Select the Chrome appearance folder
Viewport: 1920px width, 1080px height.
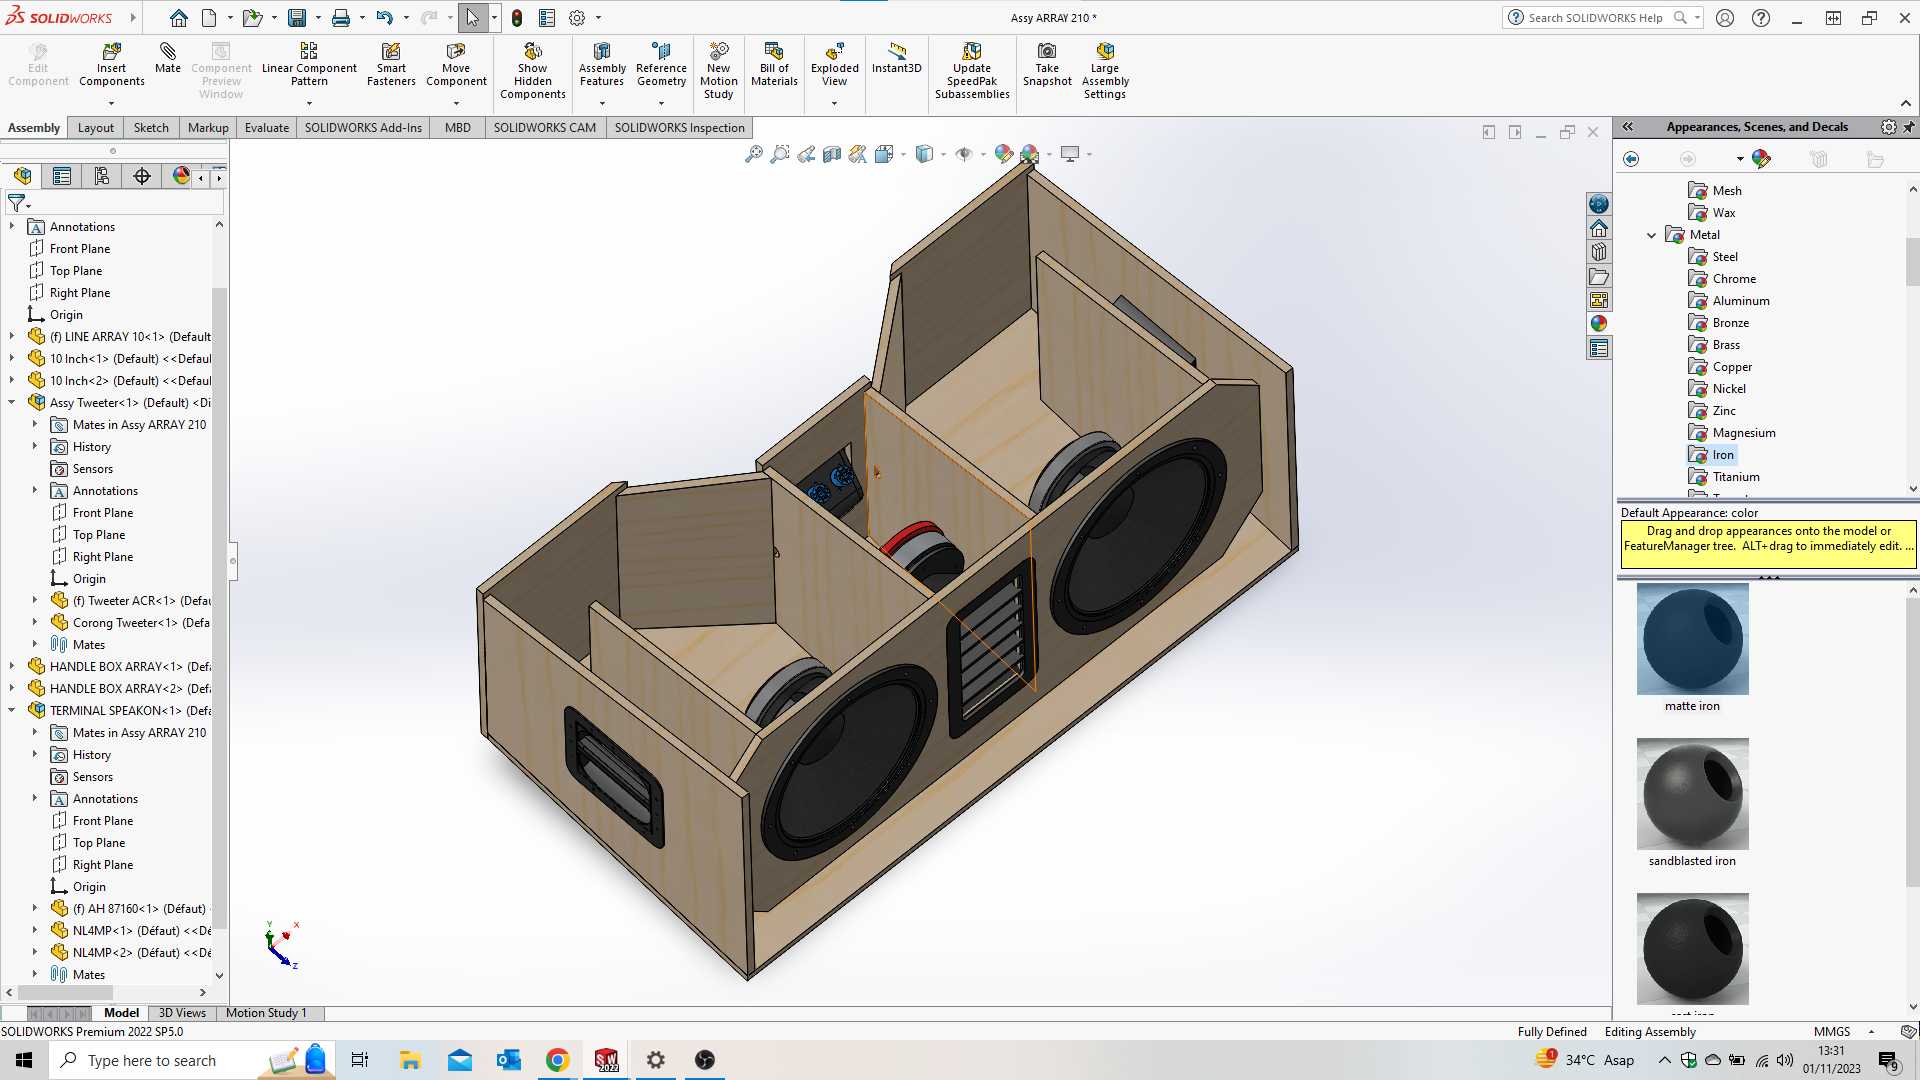click(x=1722, y=279)
